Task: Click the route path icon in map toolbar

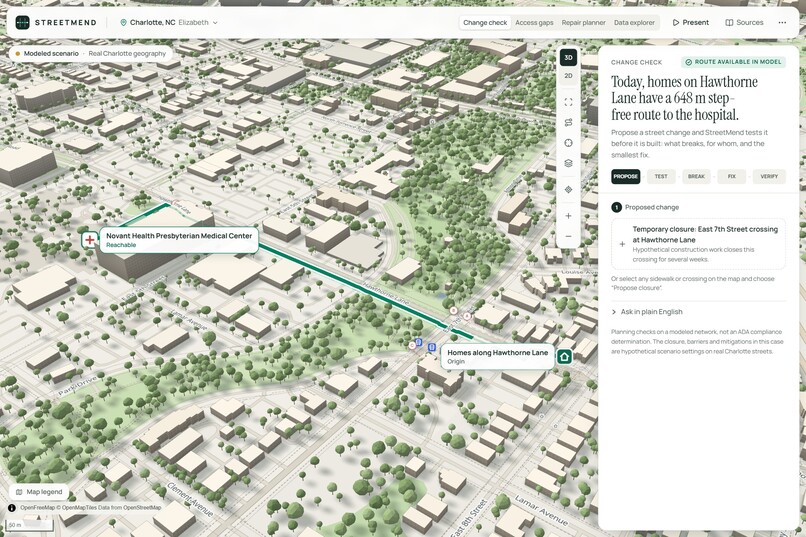Action: 569,122
